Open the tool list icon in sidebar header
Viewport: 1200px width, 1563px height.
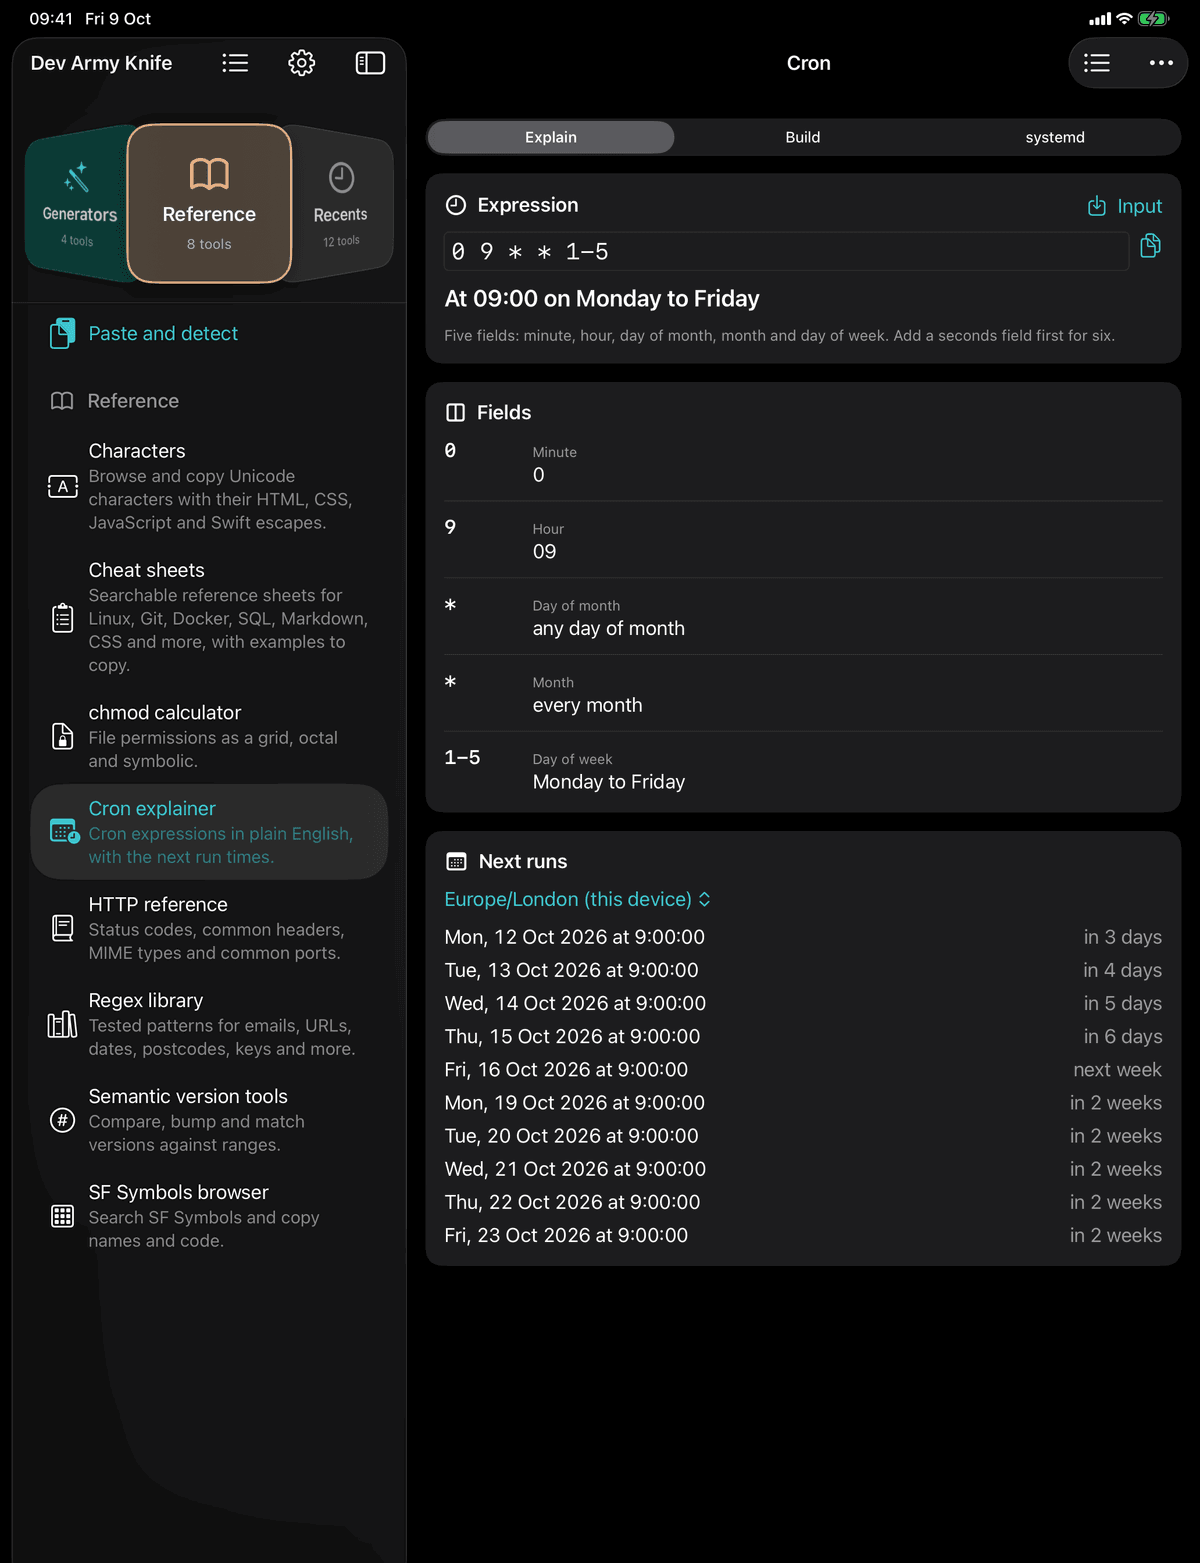(235, 63)
